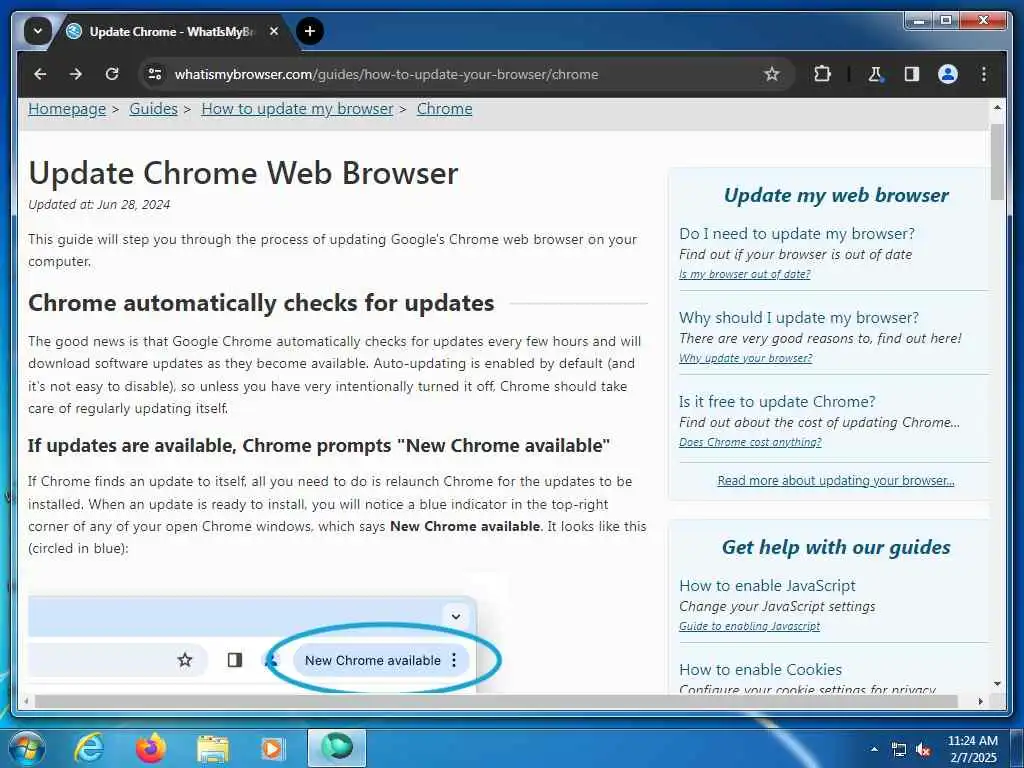Open the profile avatar menu

coord(948,74)
